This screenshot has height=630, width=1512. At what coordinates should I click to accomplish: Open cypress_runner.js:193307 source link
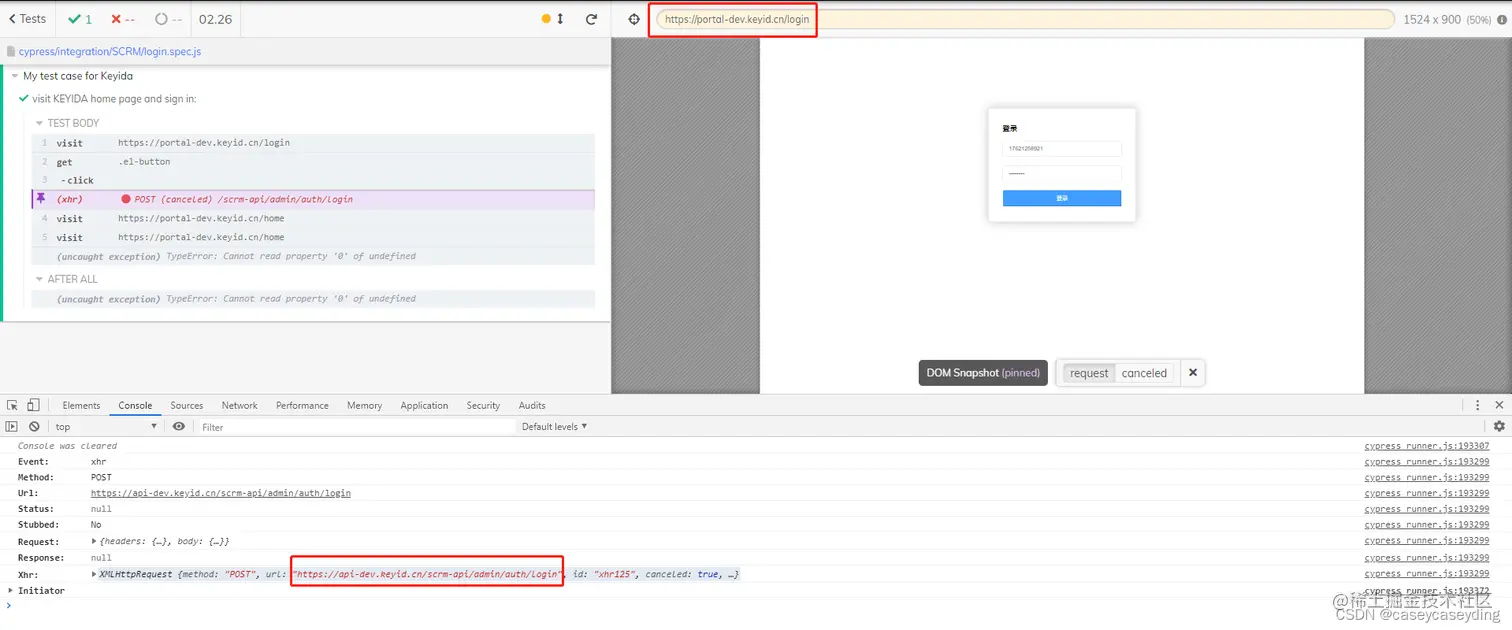tap(1426, 446)
